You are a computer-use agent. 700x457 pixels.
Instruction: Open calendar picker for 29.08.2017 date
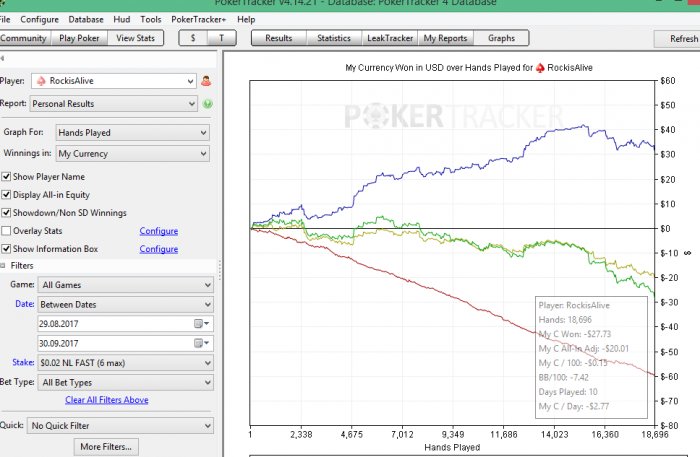(x=201, y=324)
